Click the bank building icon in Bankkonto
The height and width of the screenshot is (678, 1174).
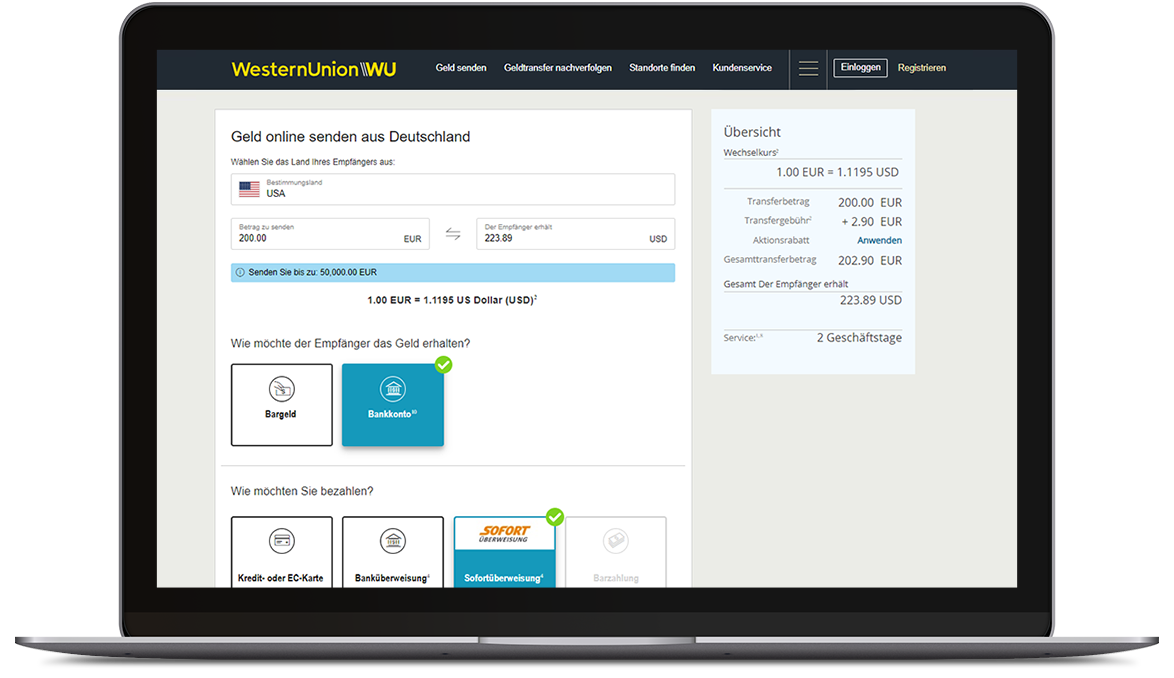coord(393,389)
